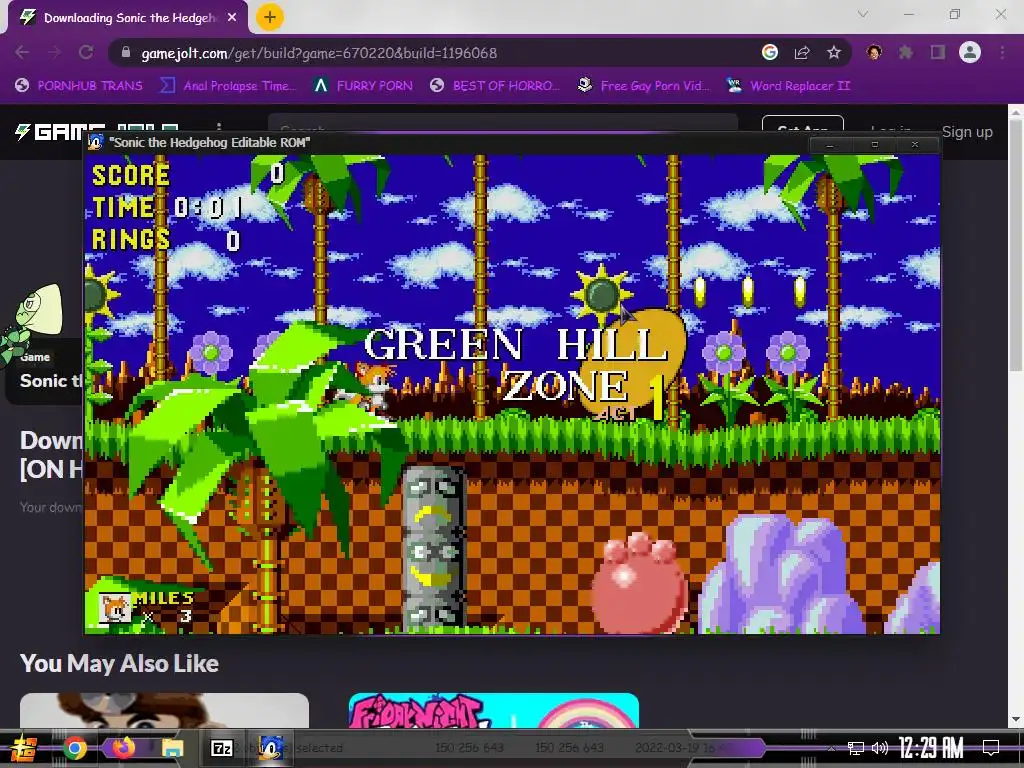Screen dimensions: 1024x768
Task: Open Chrome three-dot menu
Action: pos(1002,52)
